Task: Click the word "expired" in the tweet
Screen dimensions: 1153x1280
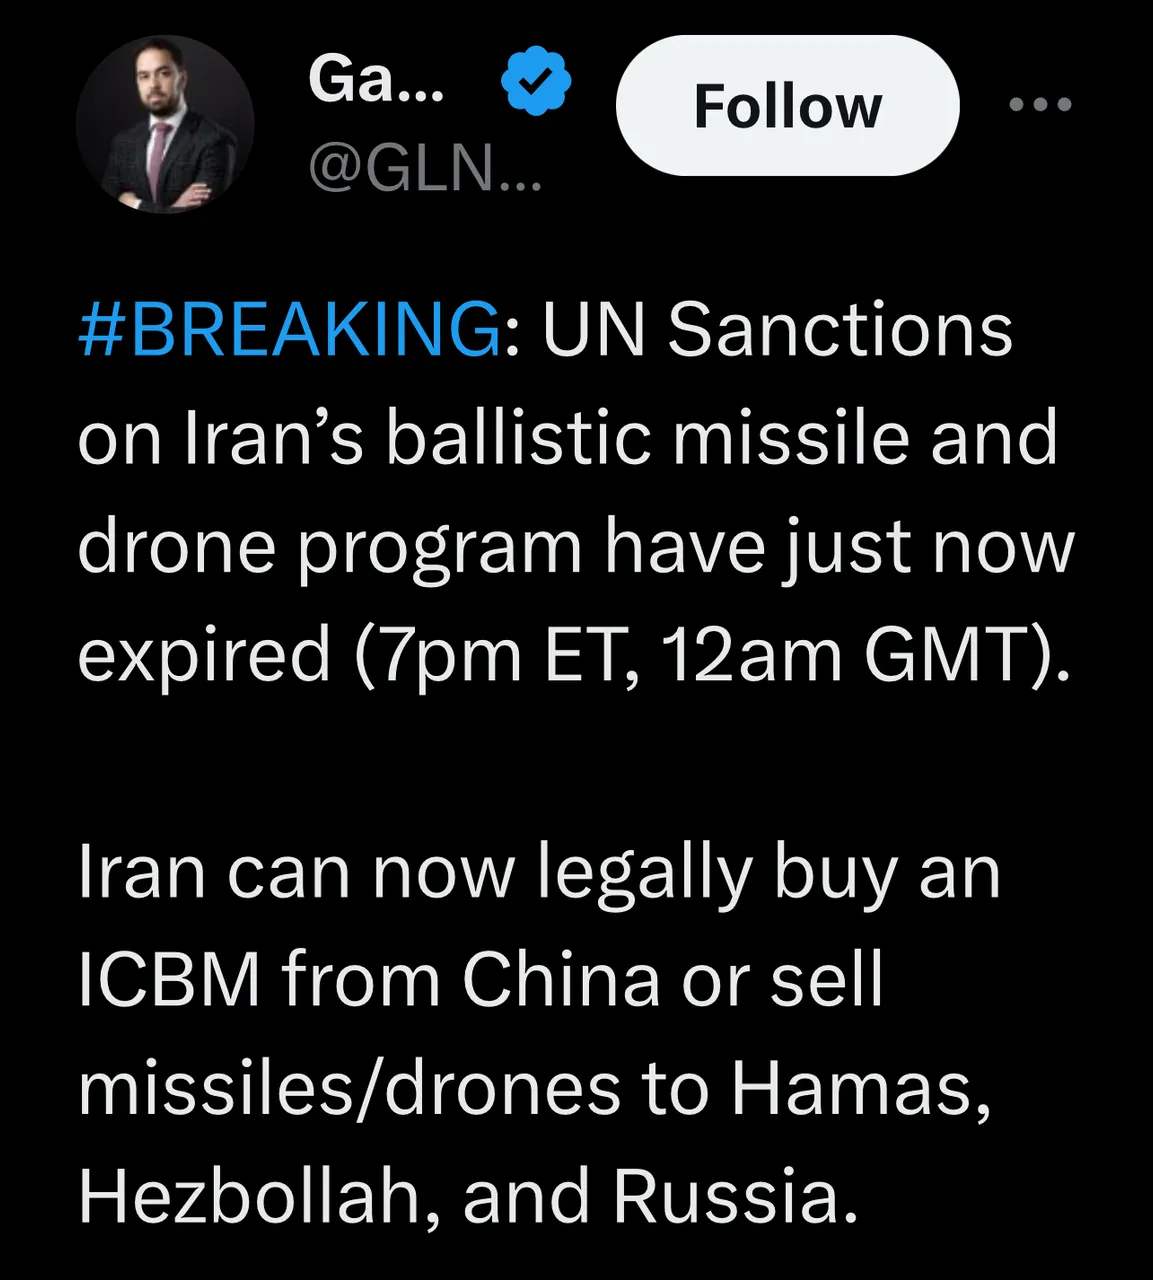Action: [x=204, y=656]
